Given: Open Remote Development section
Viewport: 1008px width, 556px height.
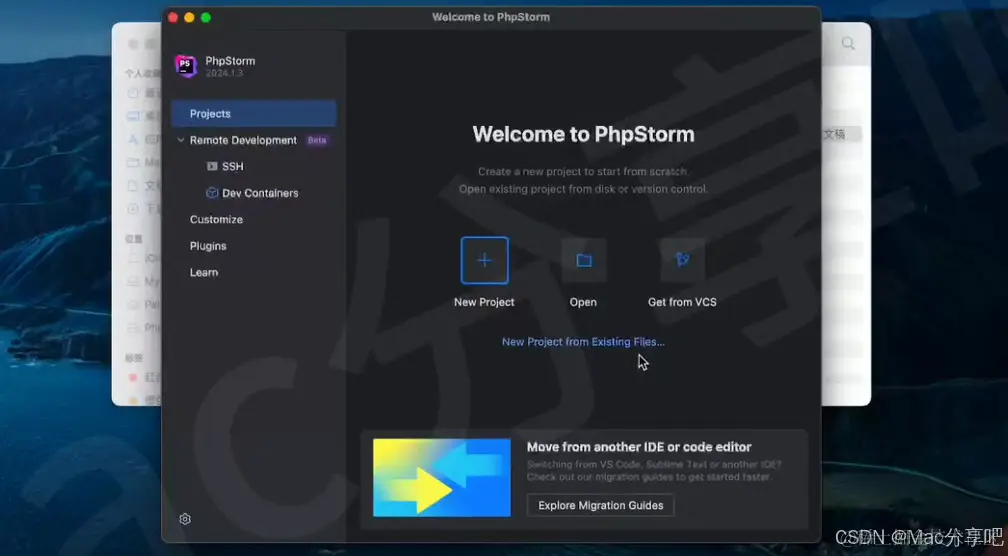Looking at the screenshot, I should pos(243,140).
